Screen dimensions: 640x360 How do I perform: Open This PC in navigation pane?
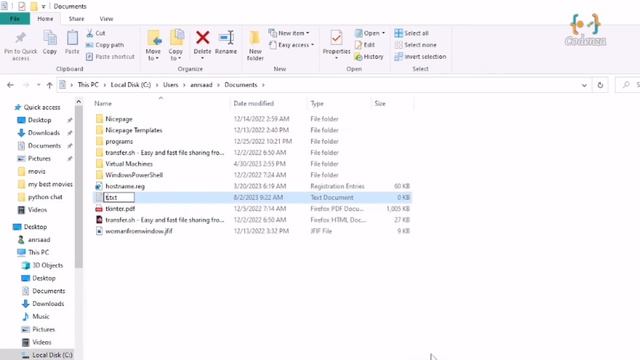coord(38,252)
